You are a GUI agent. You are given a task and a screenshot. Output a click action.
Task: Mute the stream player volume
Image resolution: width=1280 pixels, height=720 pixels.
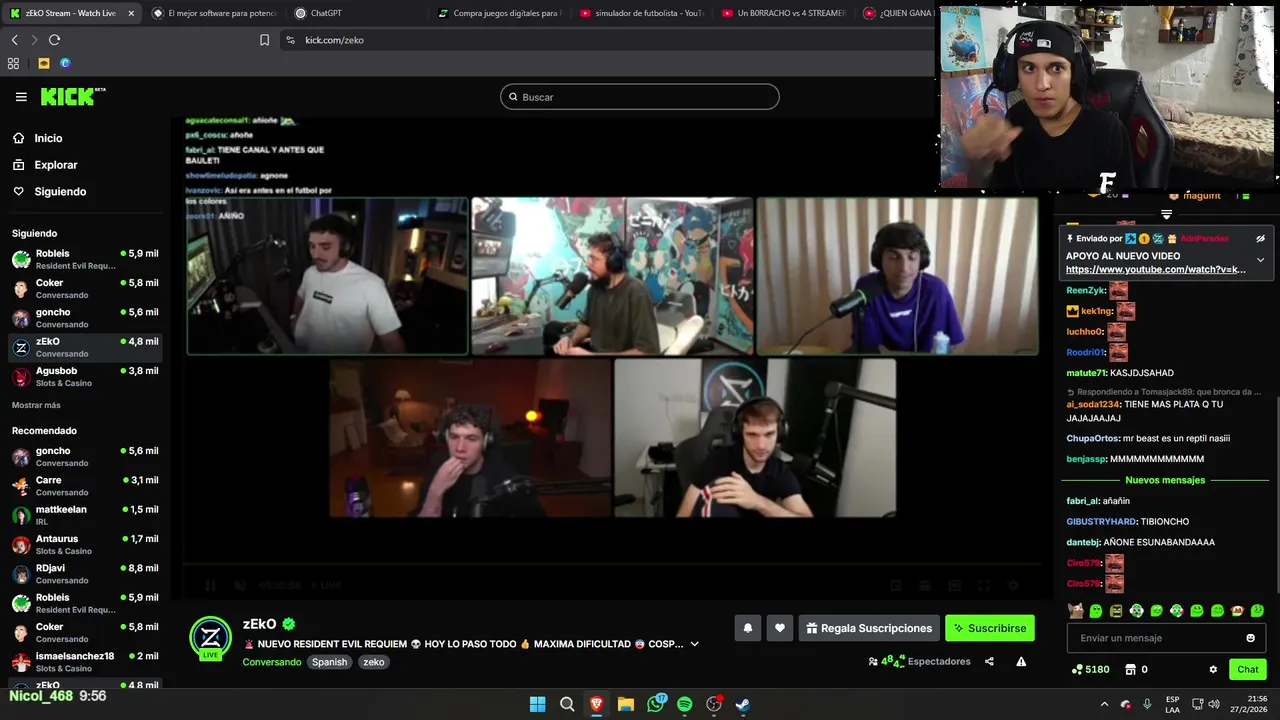click(240, 585)
